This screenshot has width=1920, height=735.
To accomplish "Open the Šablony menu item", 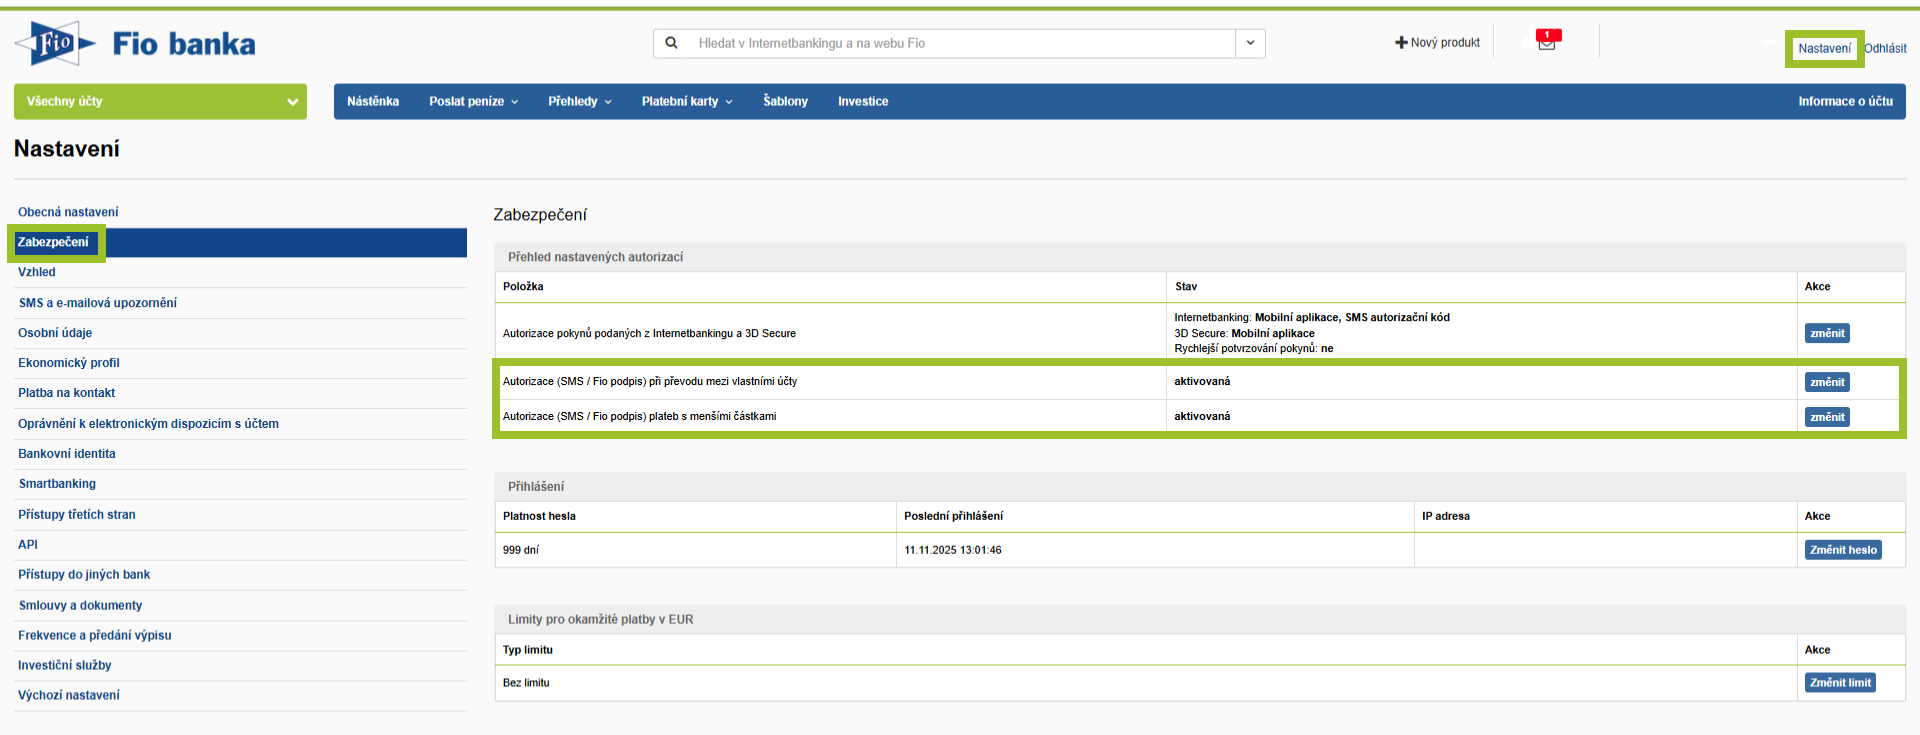I will [785, 101].
